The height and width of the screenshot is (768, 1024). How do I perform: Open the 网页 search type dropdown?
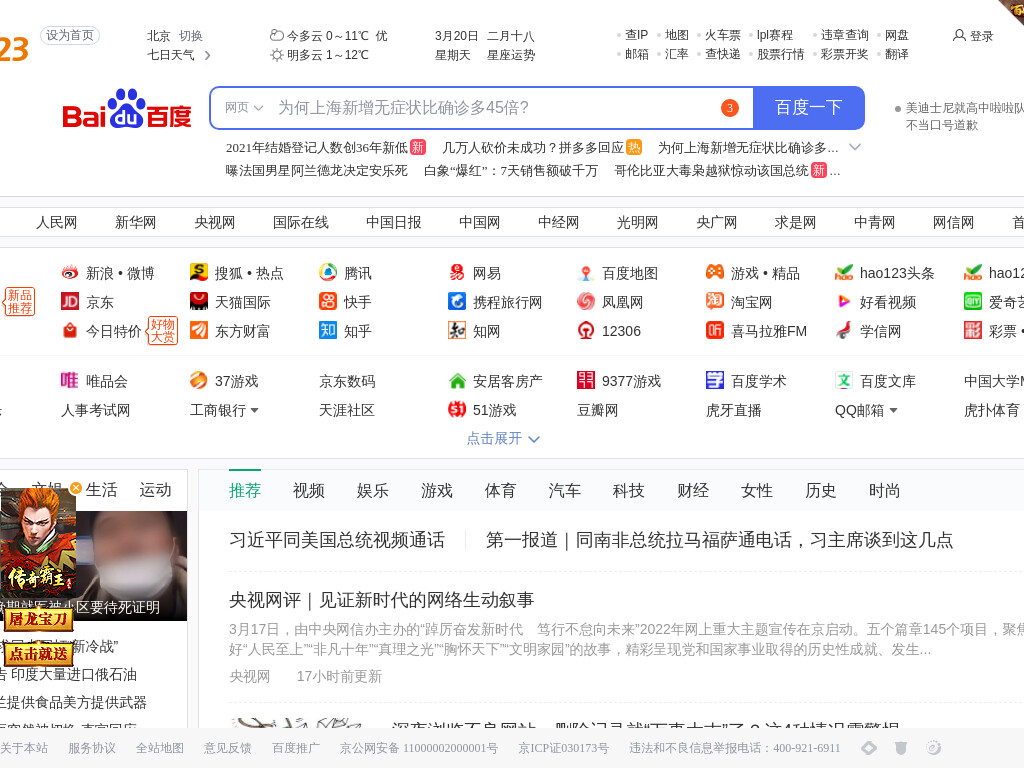(x=244, y=108)
